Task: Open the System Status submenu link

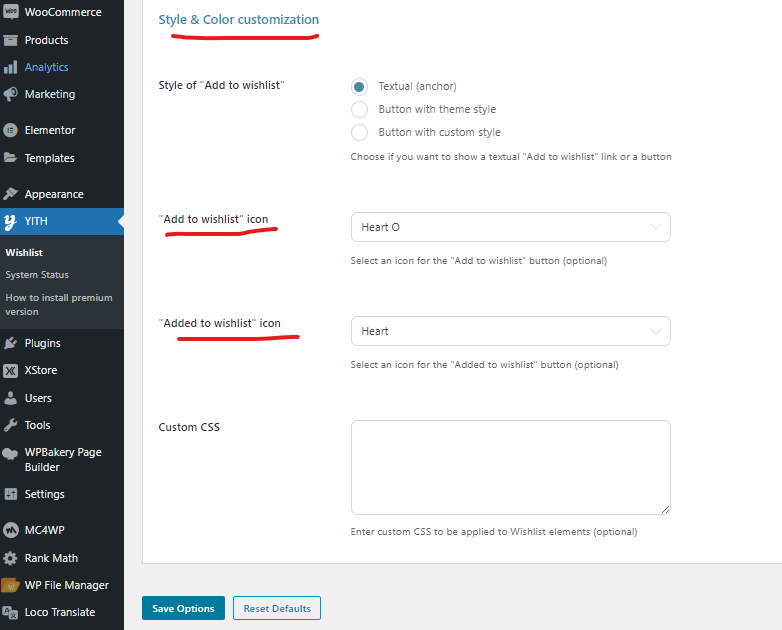Action: point(37,275)
